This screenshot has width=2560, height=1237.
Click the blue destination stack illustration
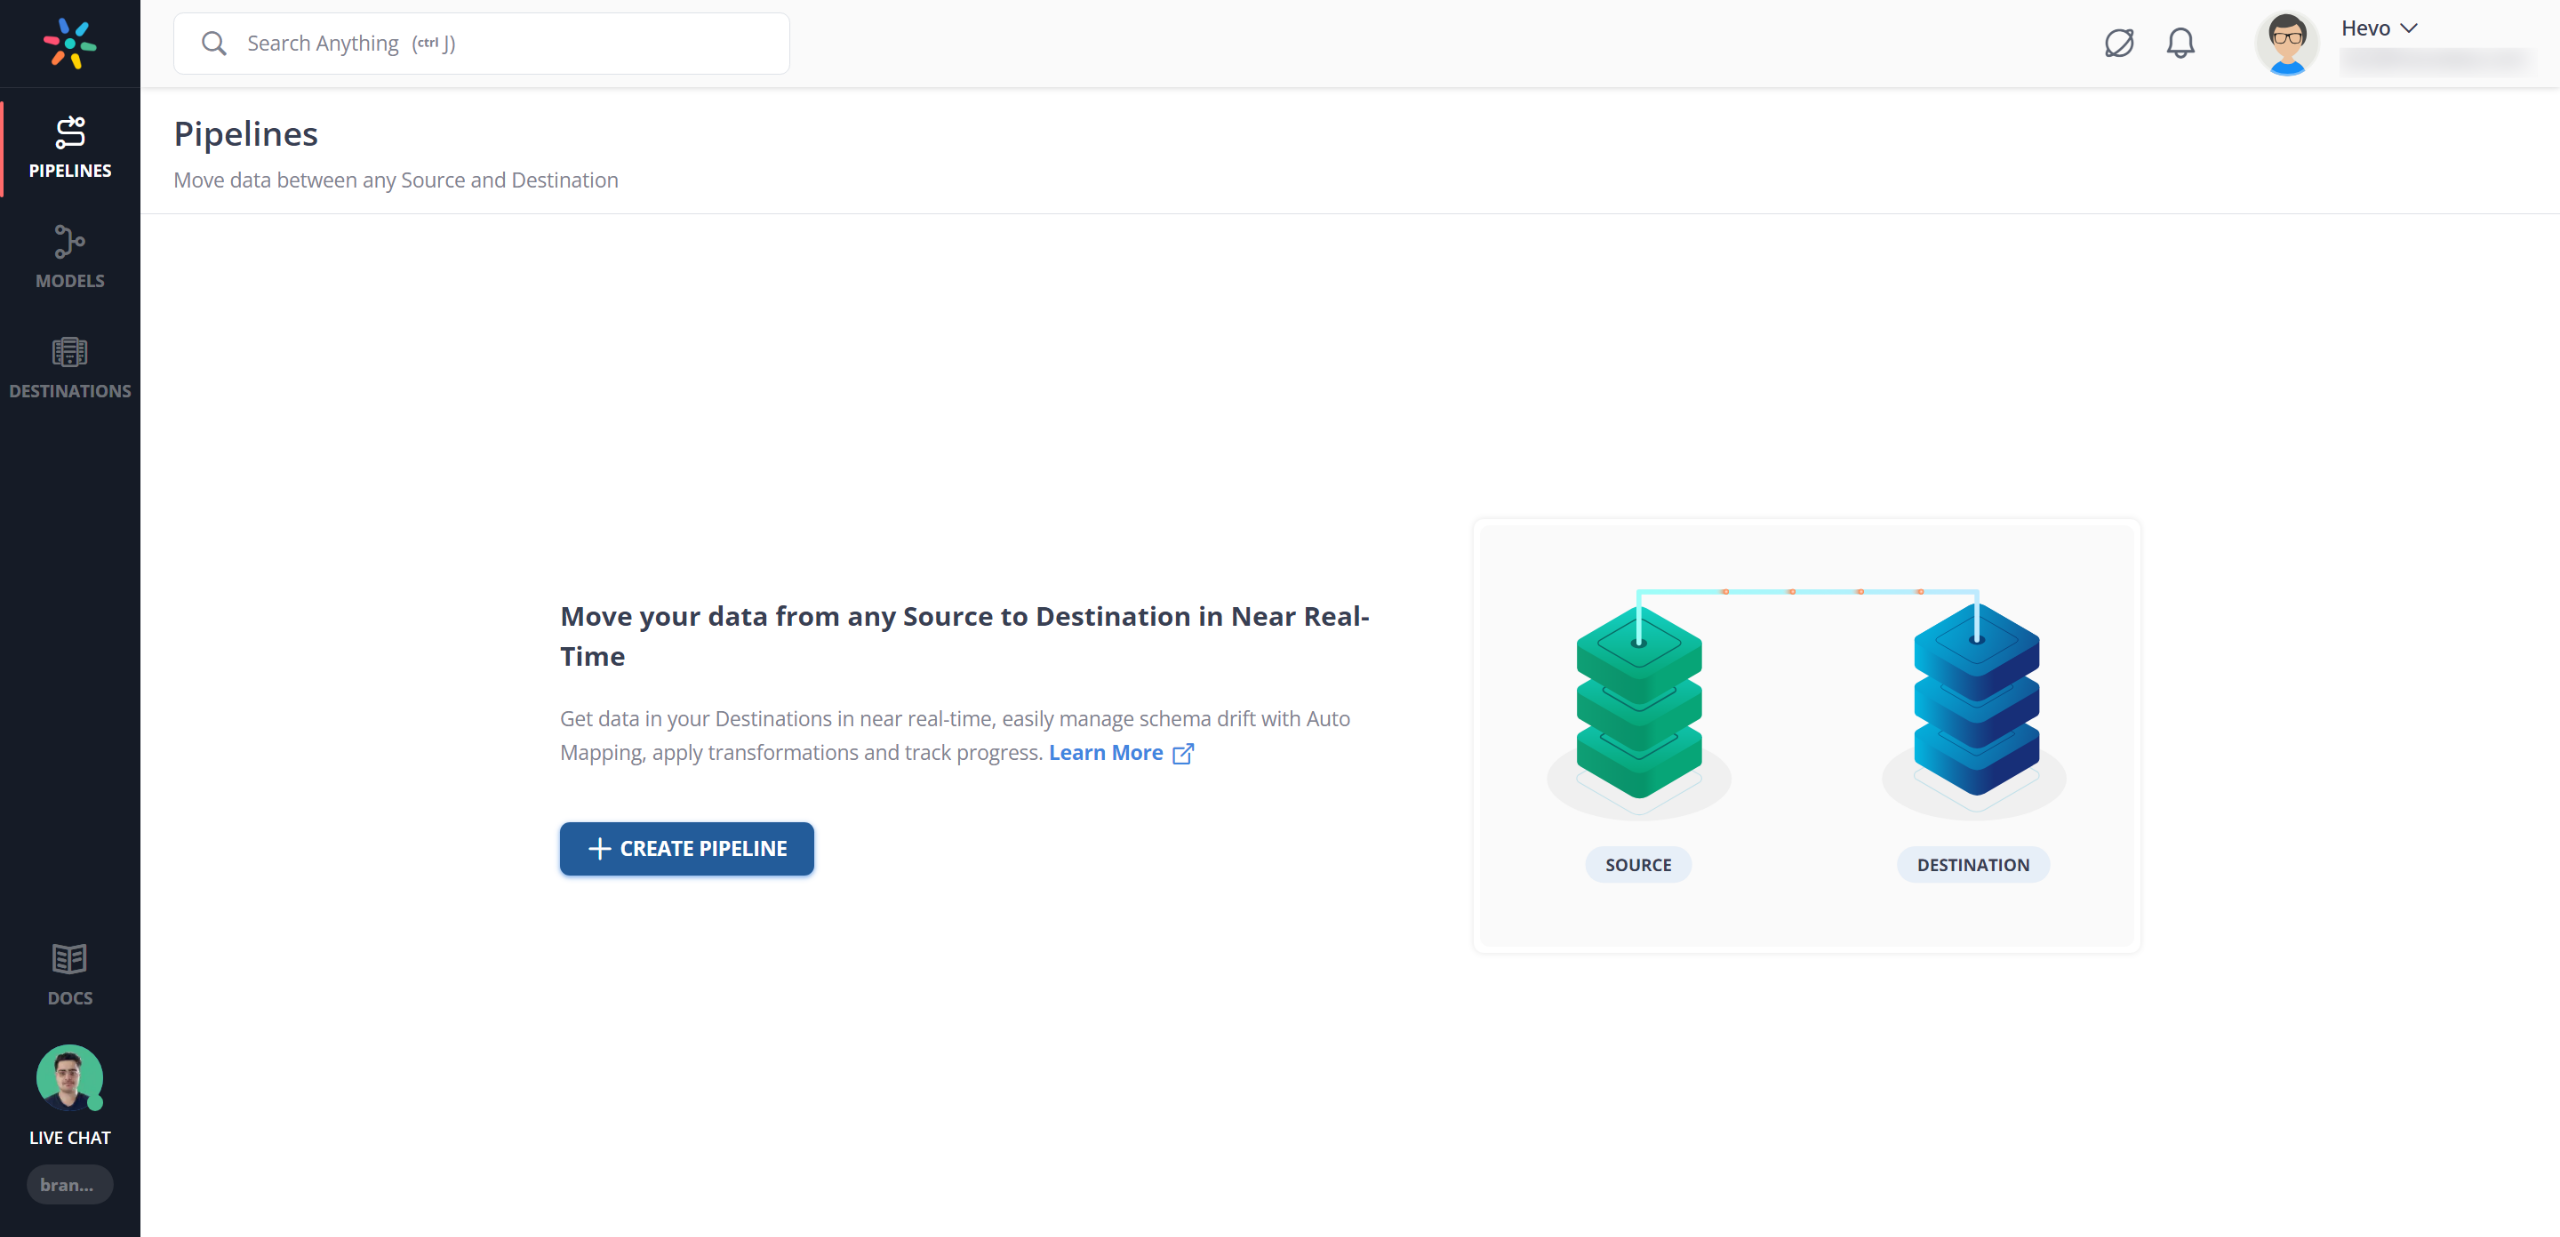pyautogui.click(x=1975, y=702)
